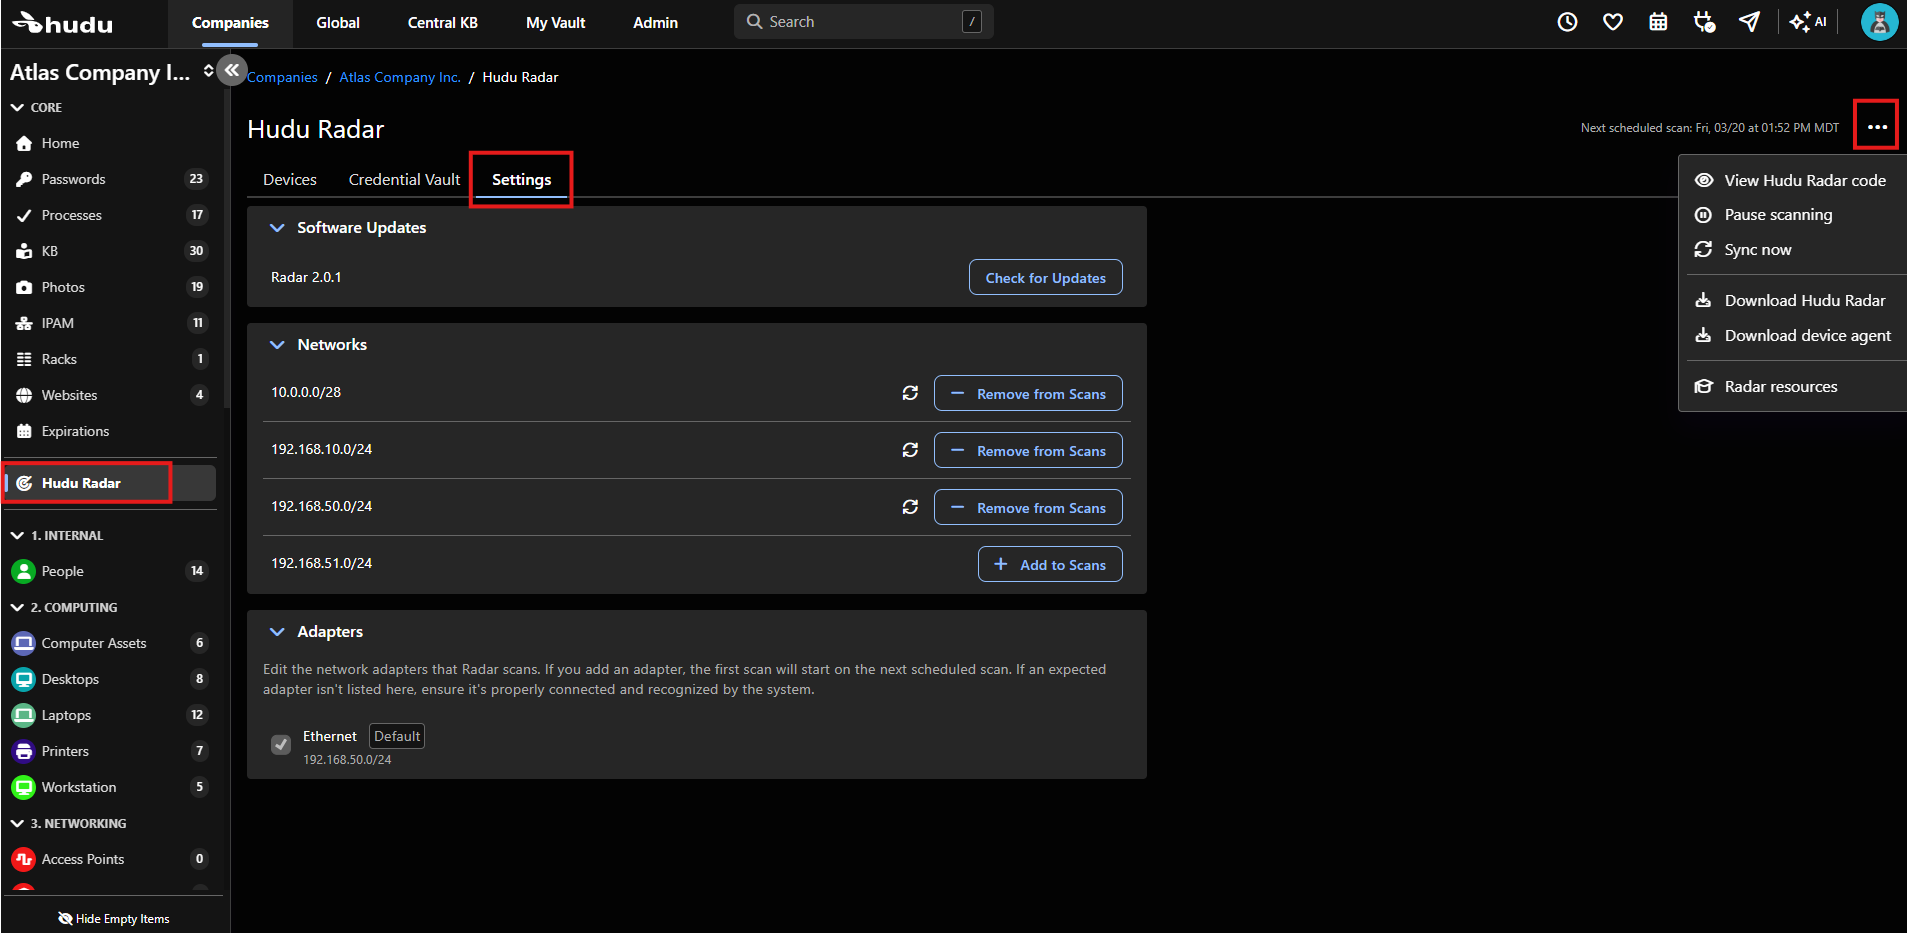Remove 192.168.10.0/24 from scans

pos(1028,450)
